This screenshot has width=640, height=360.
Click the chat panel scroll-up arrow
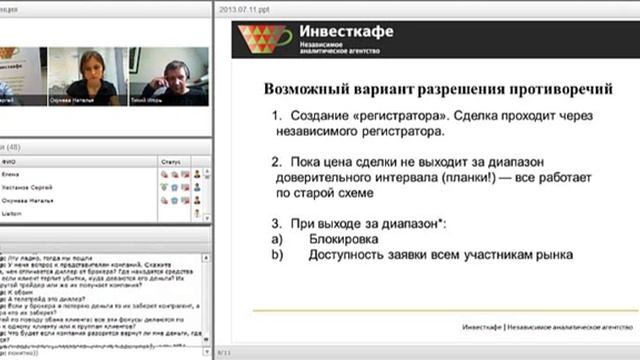click(x=206, y=258)
